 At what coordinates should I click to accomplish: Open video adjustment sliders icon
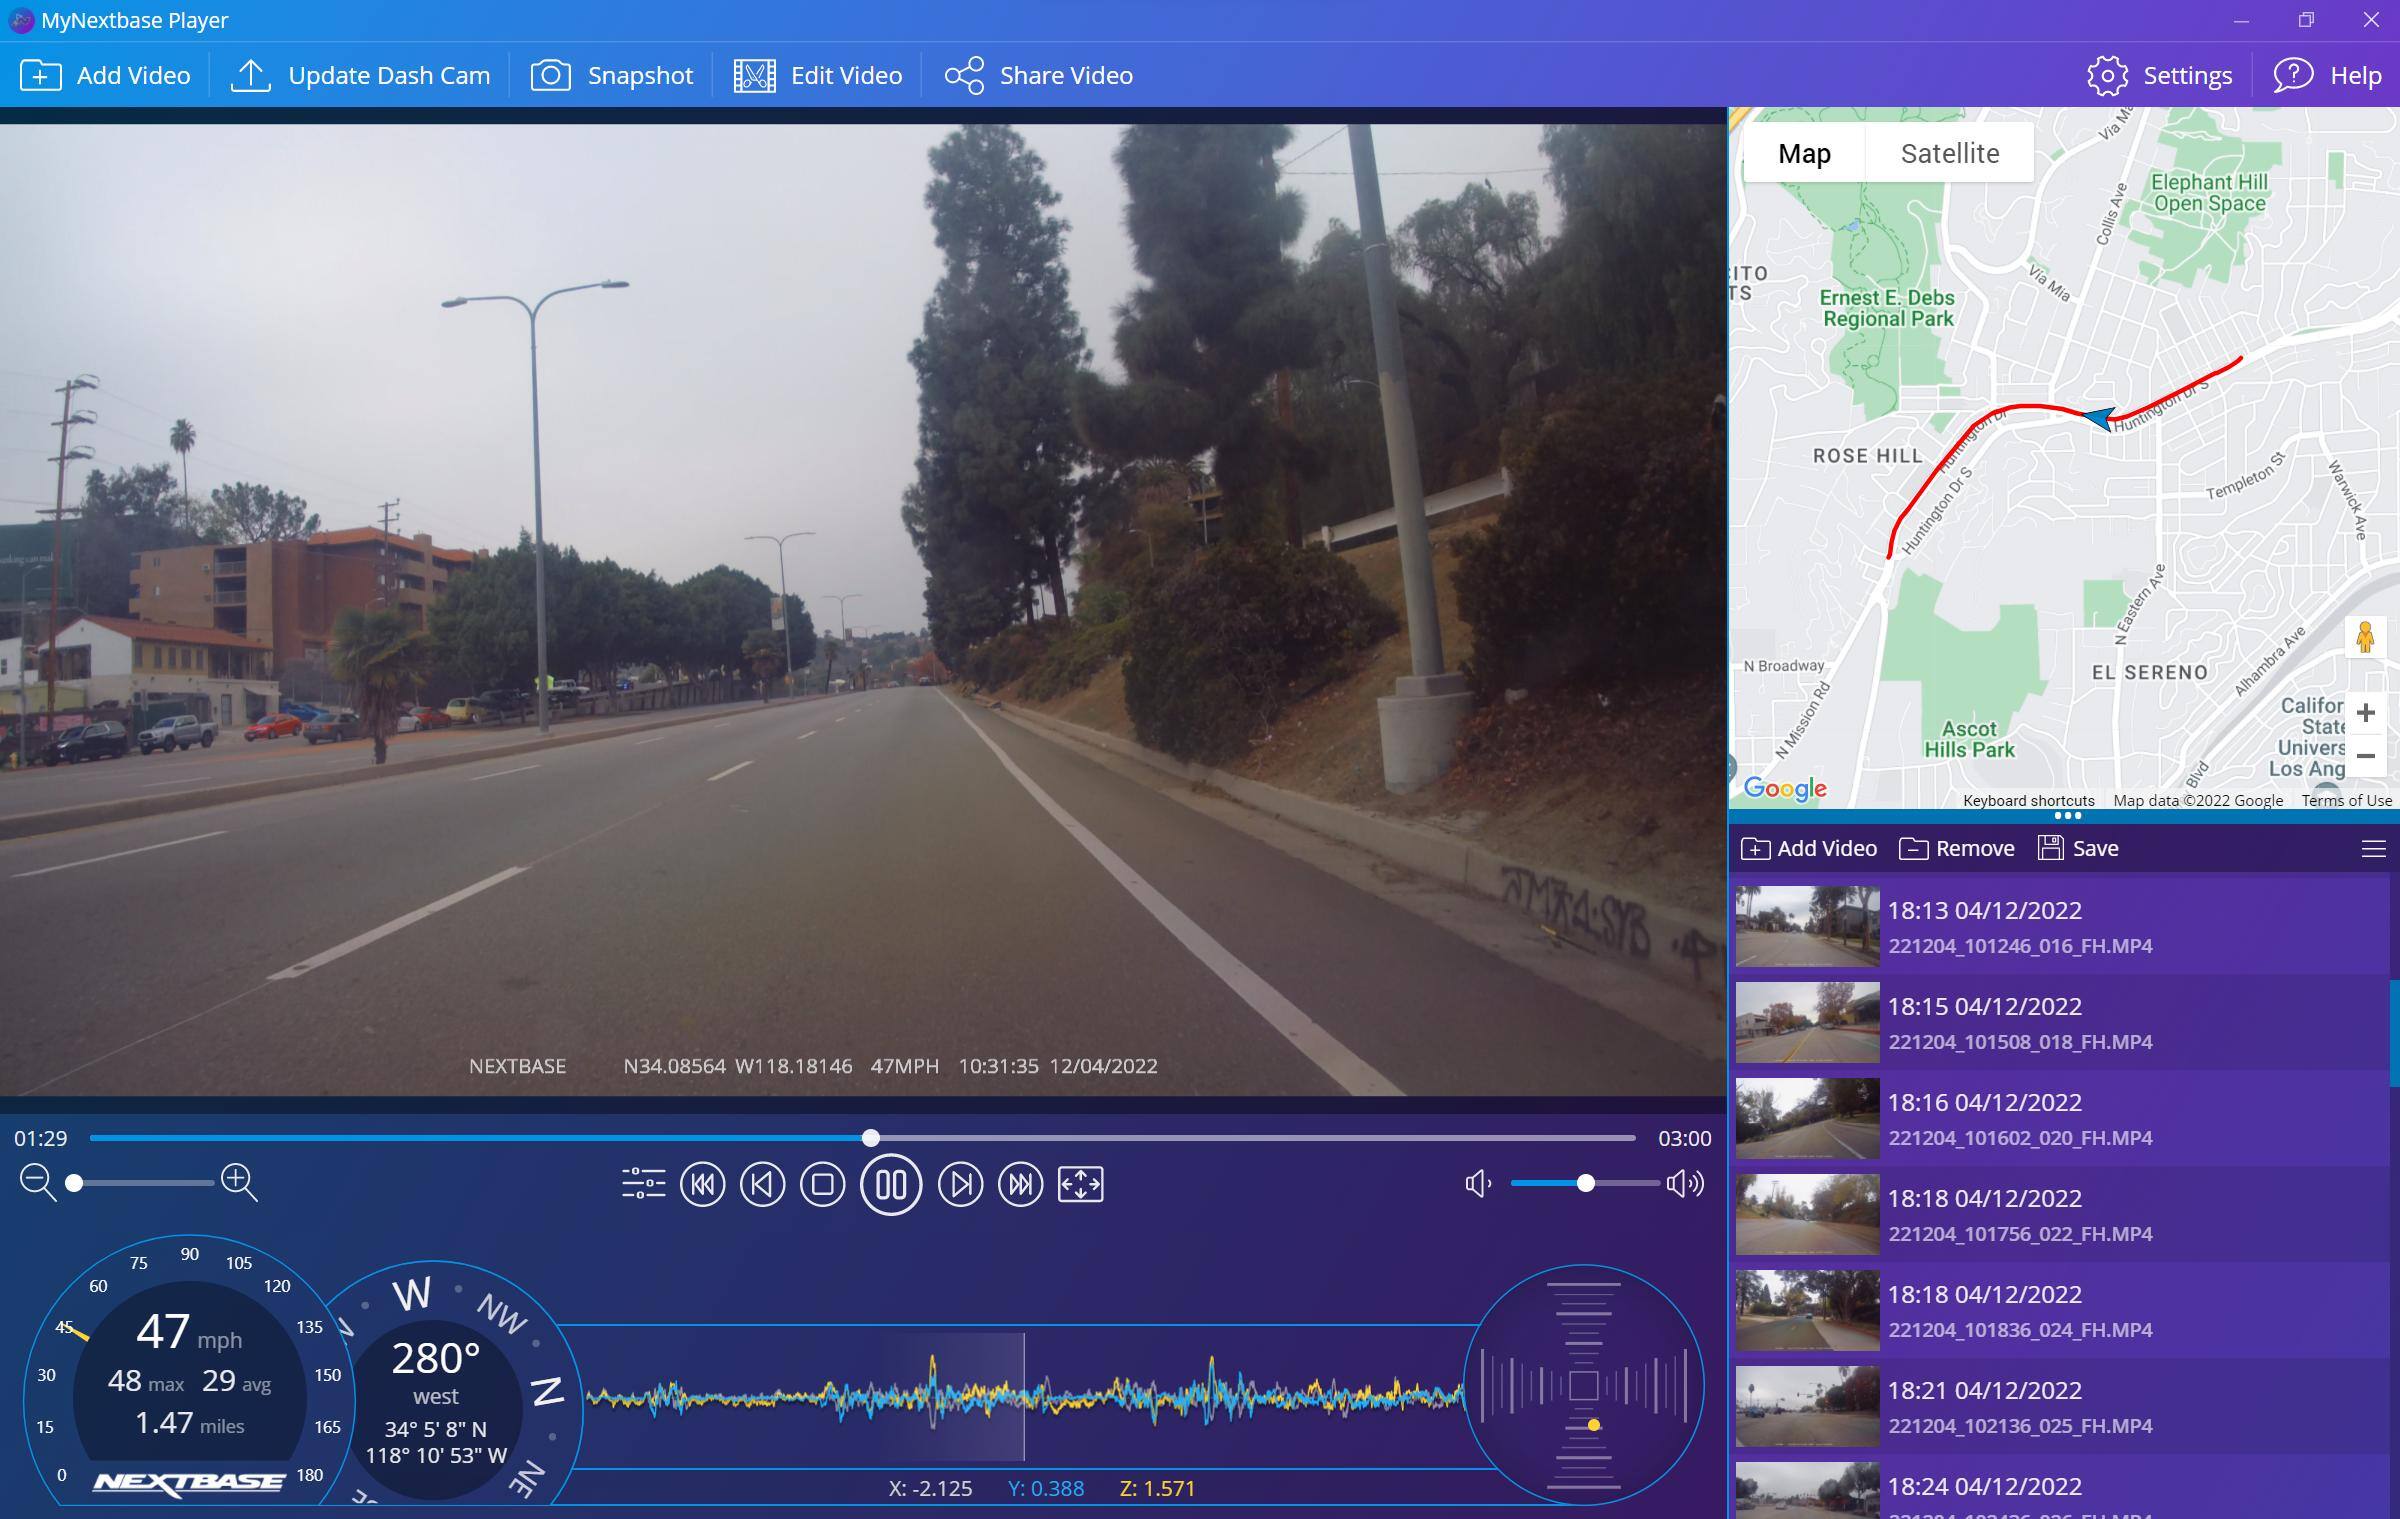click(643, 1184)
